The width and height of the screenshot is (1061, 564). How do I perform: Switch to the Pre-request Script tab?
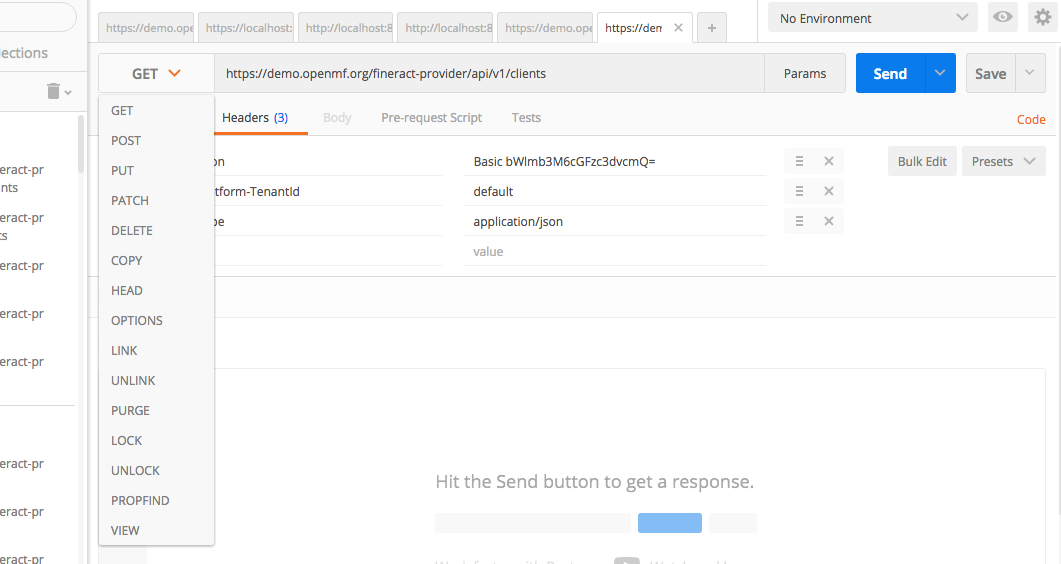(431, 118)
